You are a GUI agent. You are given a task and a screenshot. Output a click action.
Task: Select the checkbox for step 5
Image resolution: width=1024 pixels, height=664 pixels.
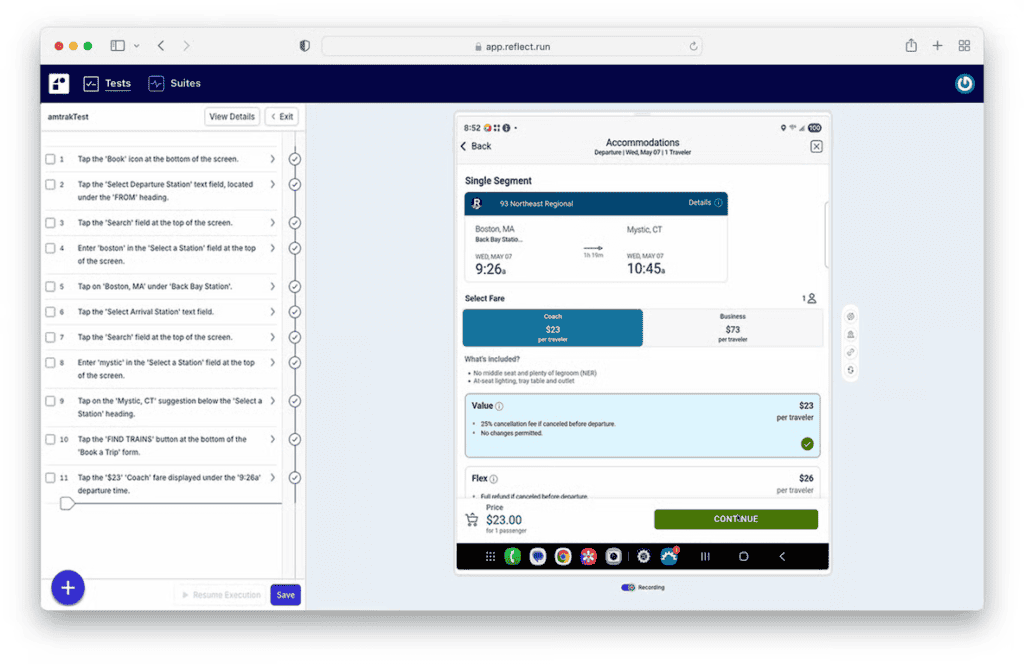coord(50,286)
